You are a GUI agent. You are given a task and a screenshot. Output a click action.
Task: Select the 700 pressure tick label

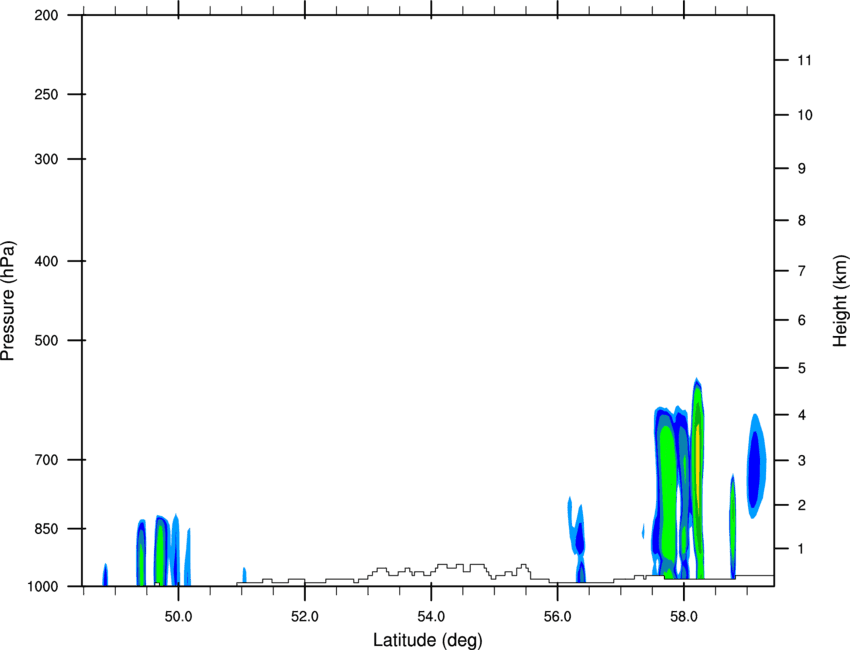tap(46, 460)
